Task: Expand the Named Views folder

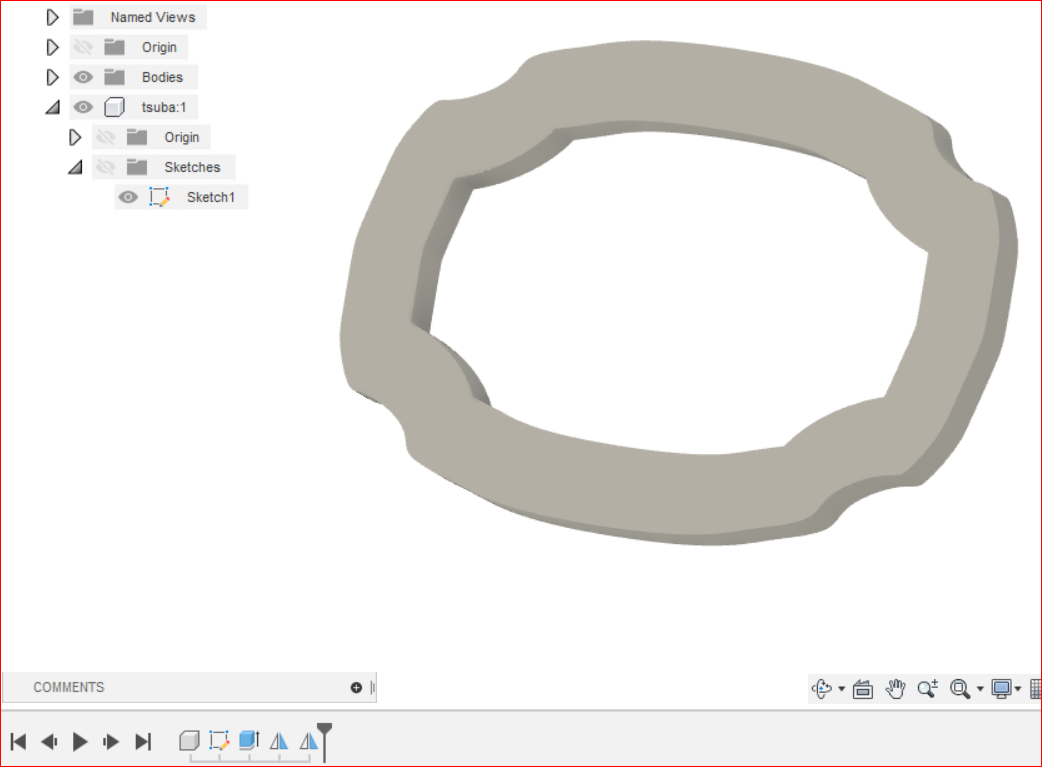Action: click(52, 16)
